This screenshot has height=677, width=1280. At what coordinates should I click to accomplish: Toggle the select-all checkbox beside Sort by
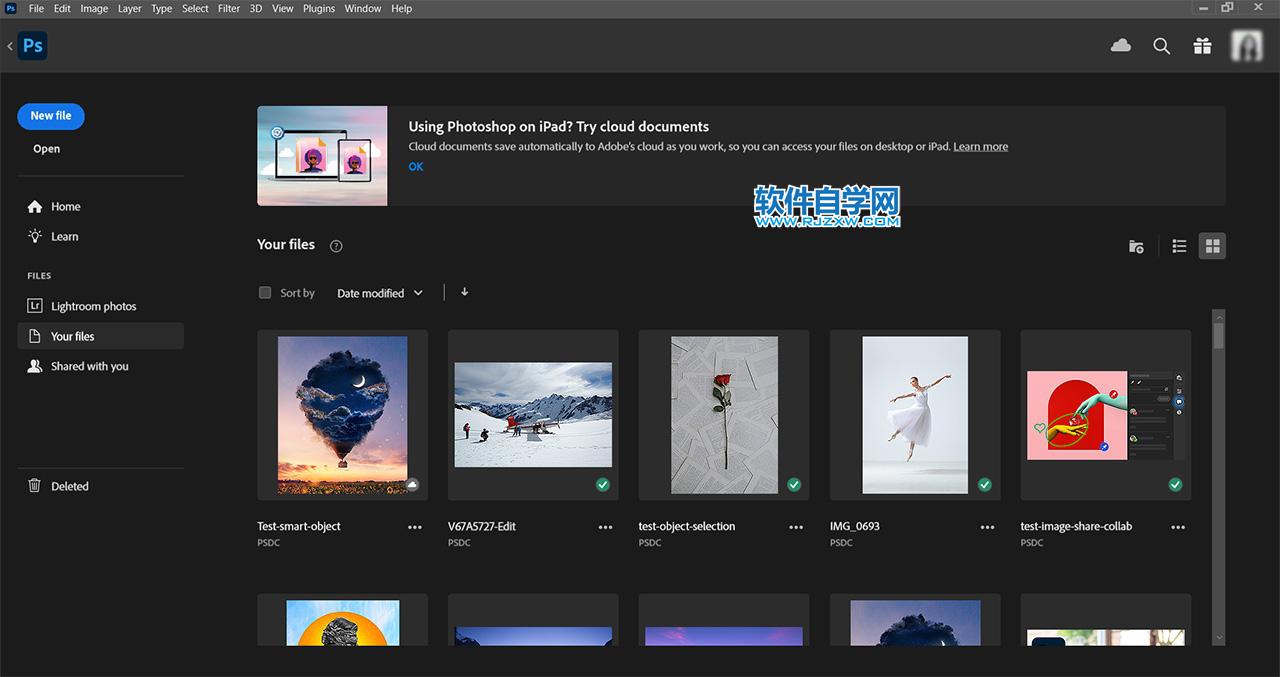tap(265, 293)
